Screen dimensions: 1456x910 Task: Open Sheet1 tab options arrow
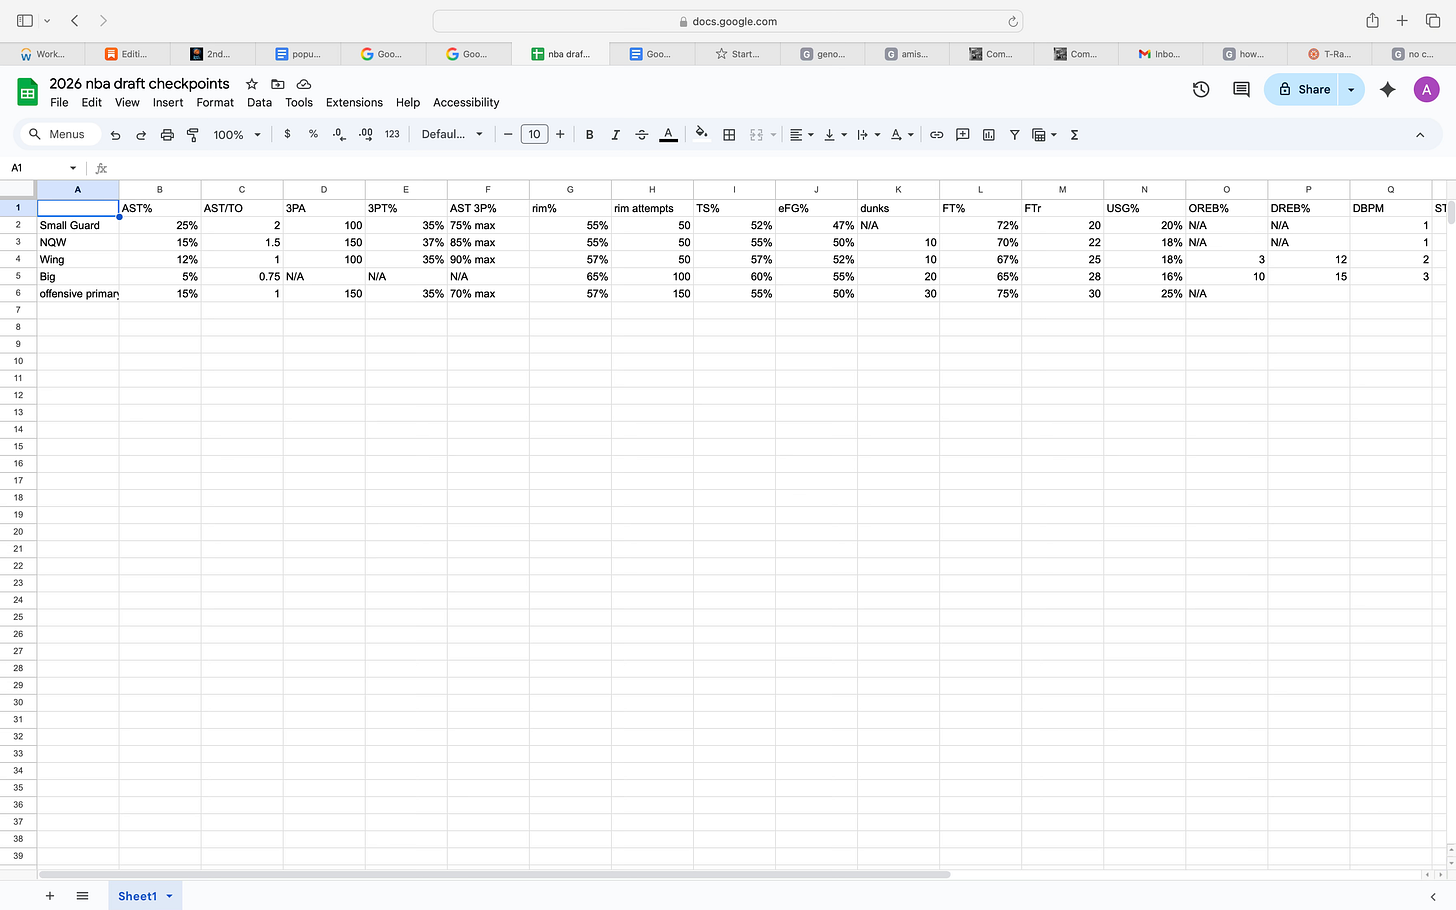[169, 896]
